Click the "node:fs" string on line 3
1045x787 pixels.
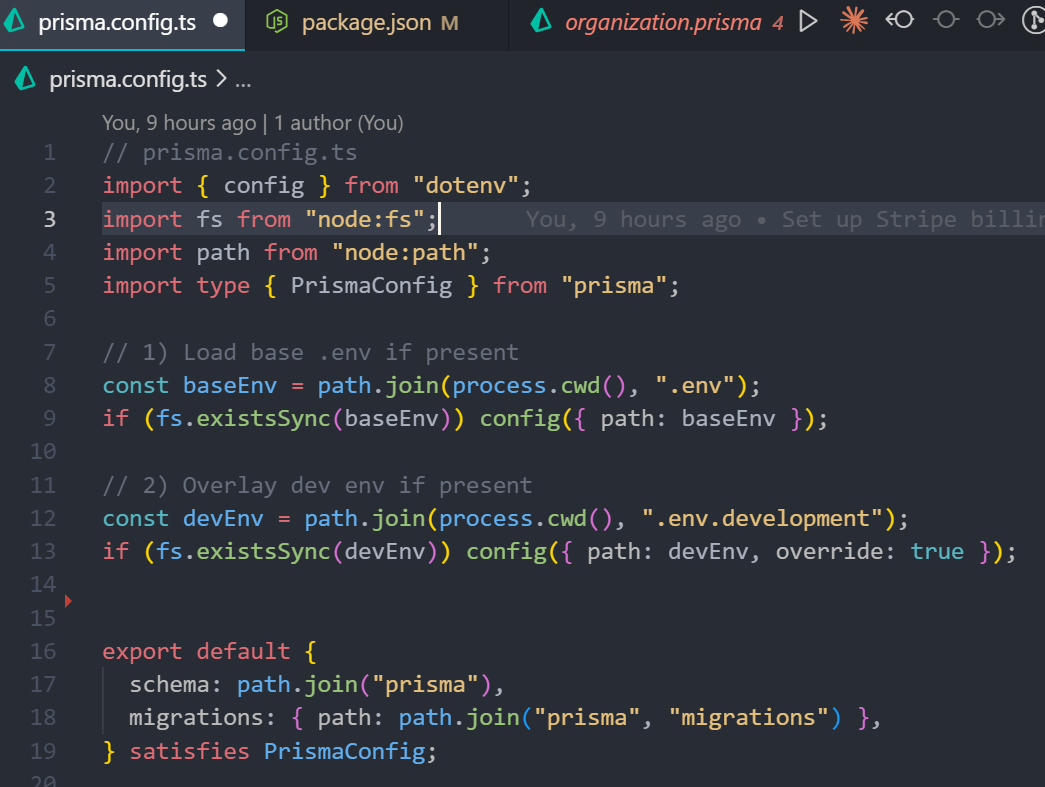[364, 219]
